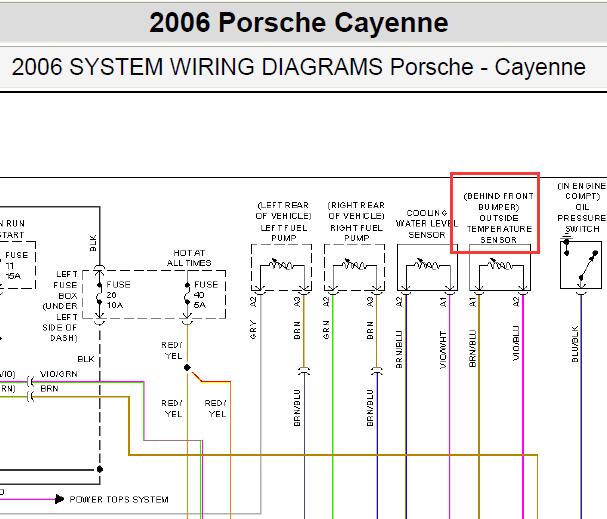Click the OIL PRESSURE SWITCH label
The image size is (607, 519).
click(581, 218)
